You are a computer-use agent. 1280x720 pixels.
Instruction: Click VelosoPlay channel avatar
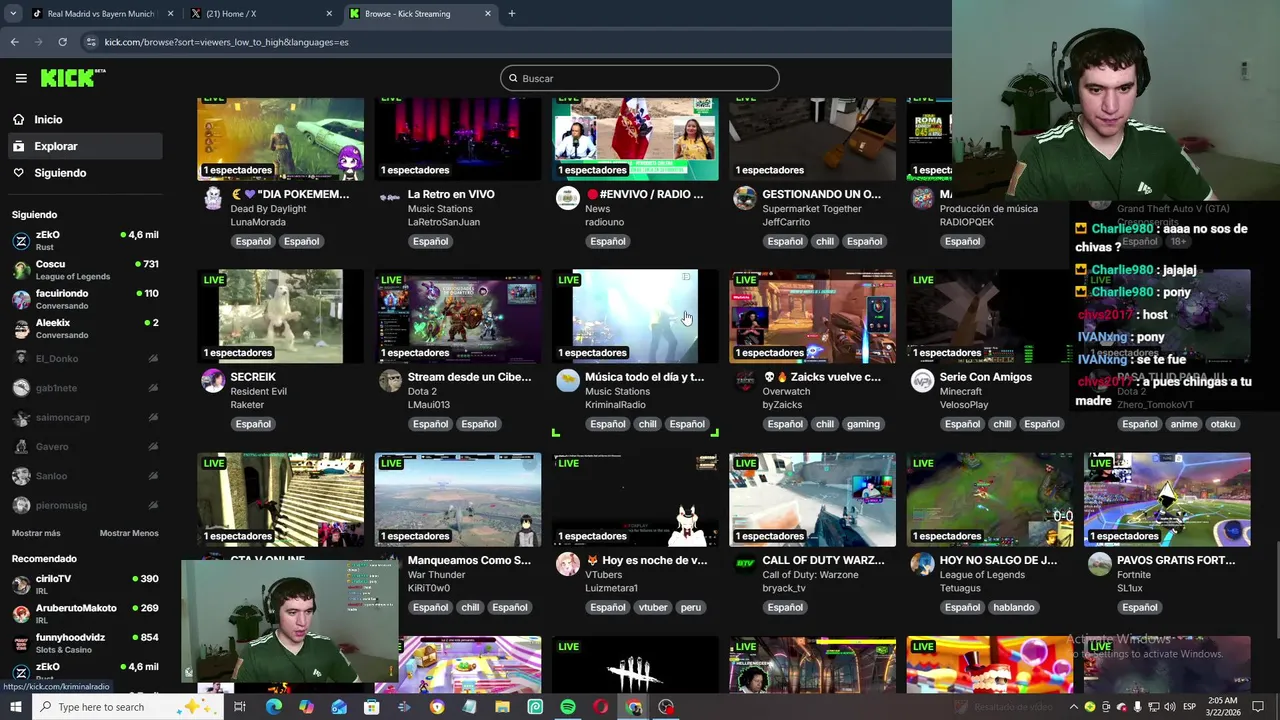[x=922, y=381]
